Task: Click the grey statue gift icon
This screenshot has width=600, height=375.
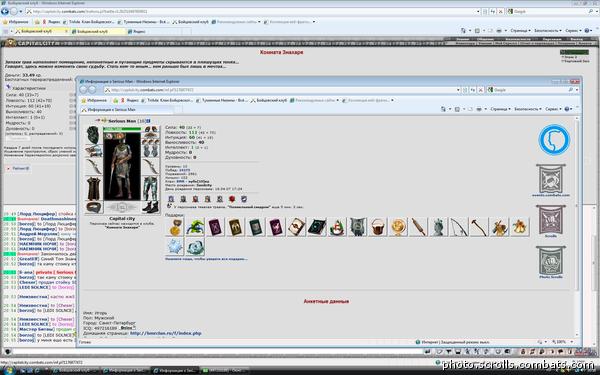Action: pyautogui.click(x=439, y=227)
